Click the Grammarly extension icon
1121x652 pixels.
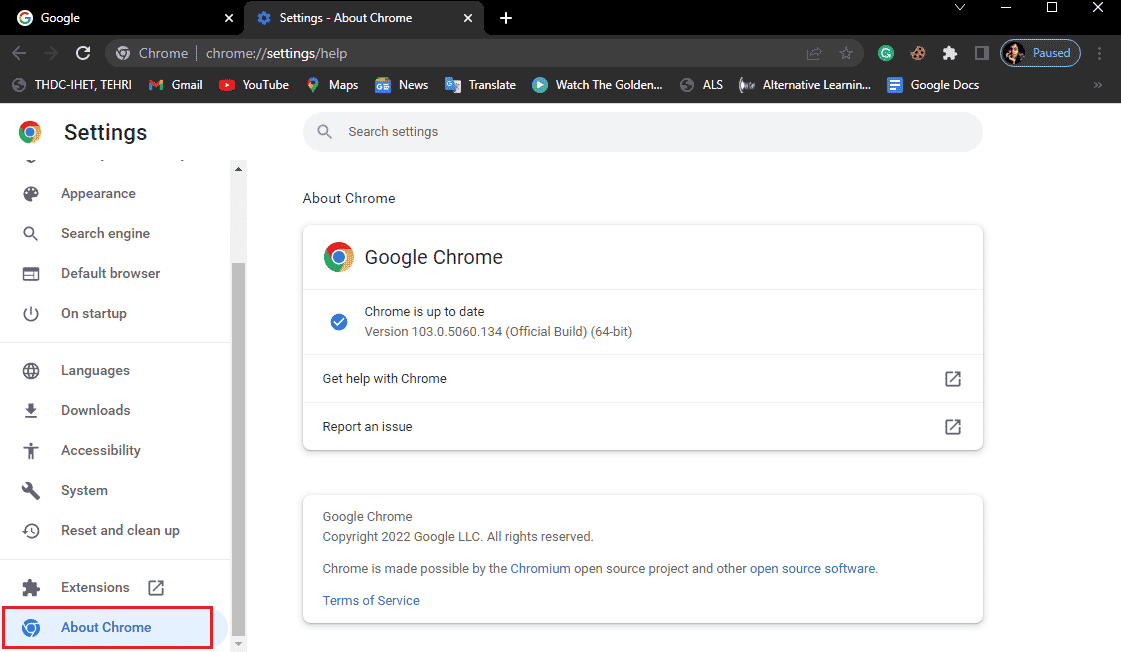886,53
